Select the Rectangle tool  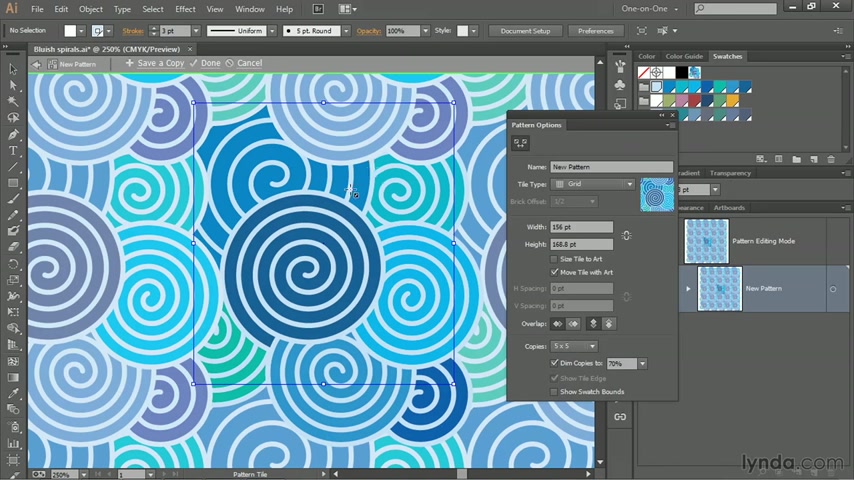point(13,183)
